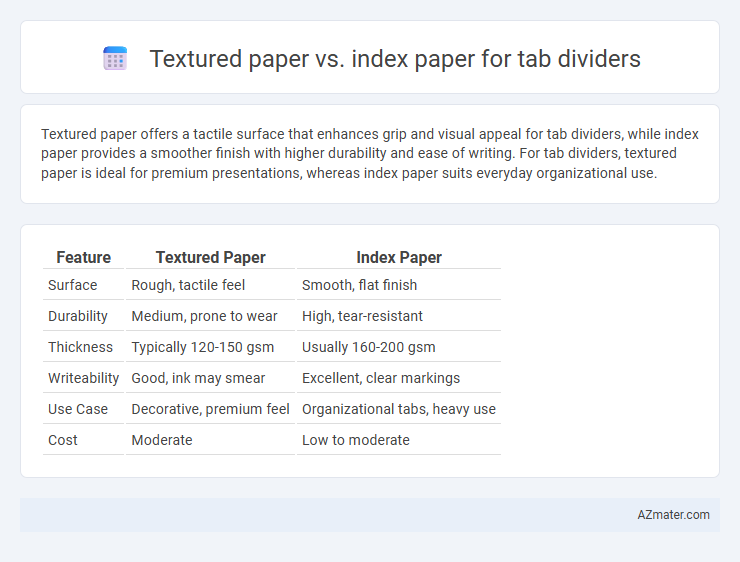This screenshot has width=740, height=562.
Task: Select the 'Textured Paper' column header
Action: [210, 257]
